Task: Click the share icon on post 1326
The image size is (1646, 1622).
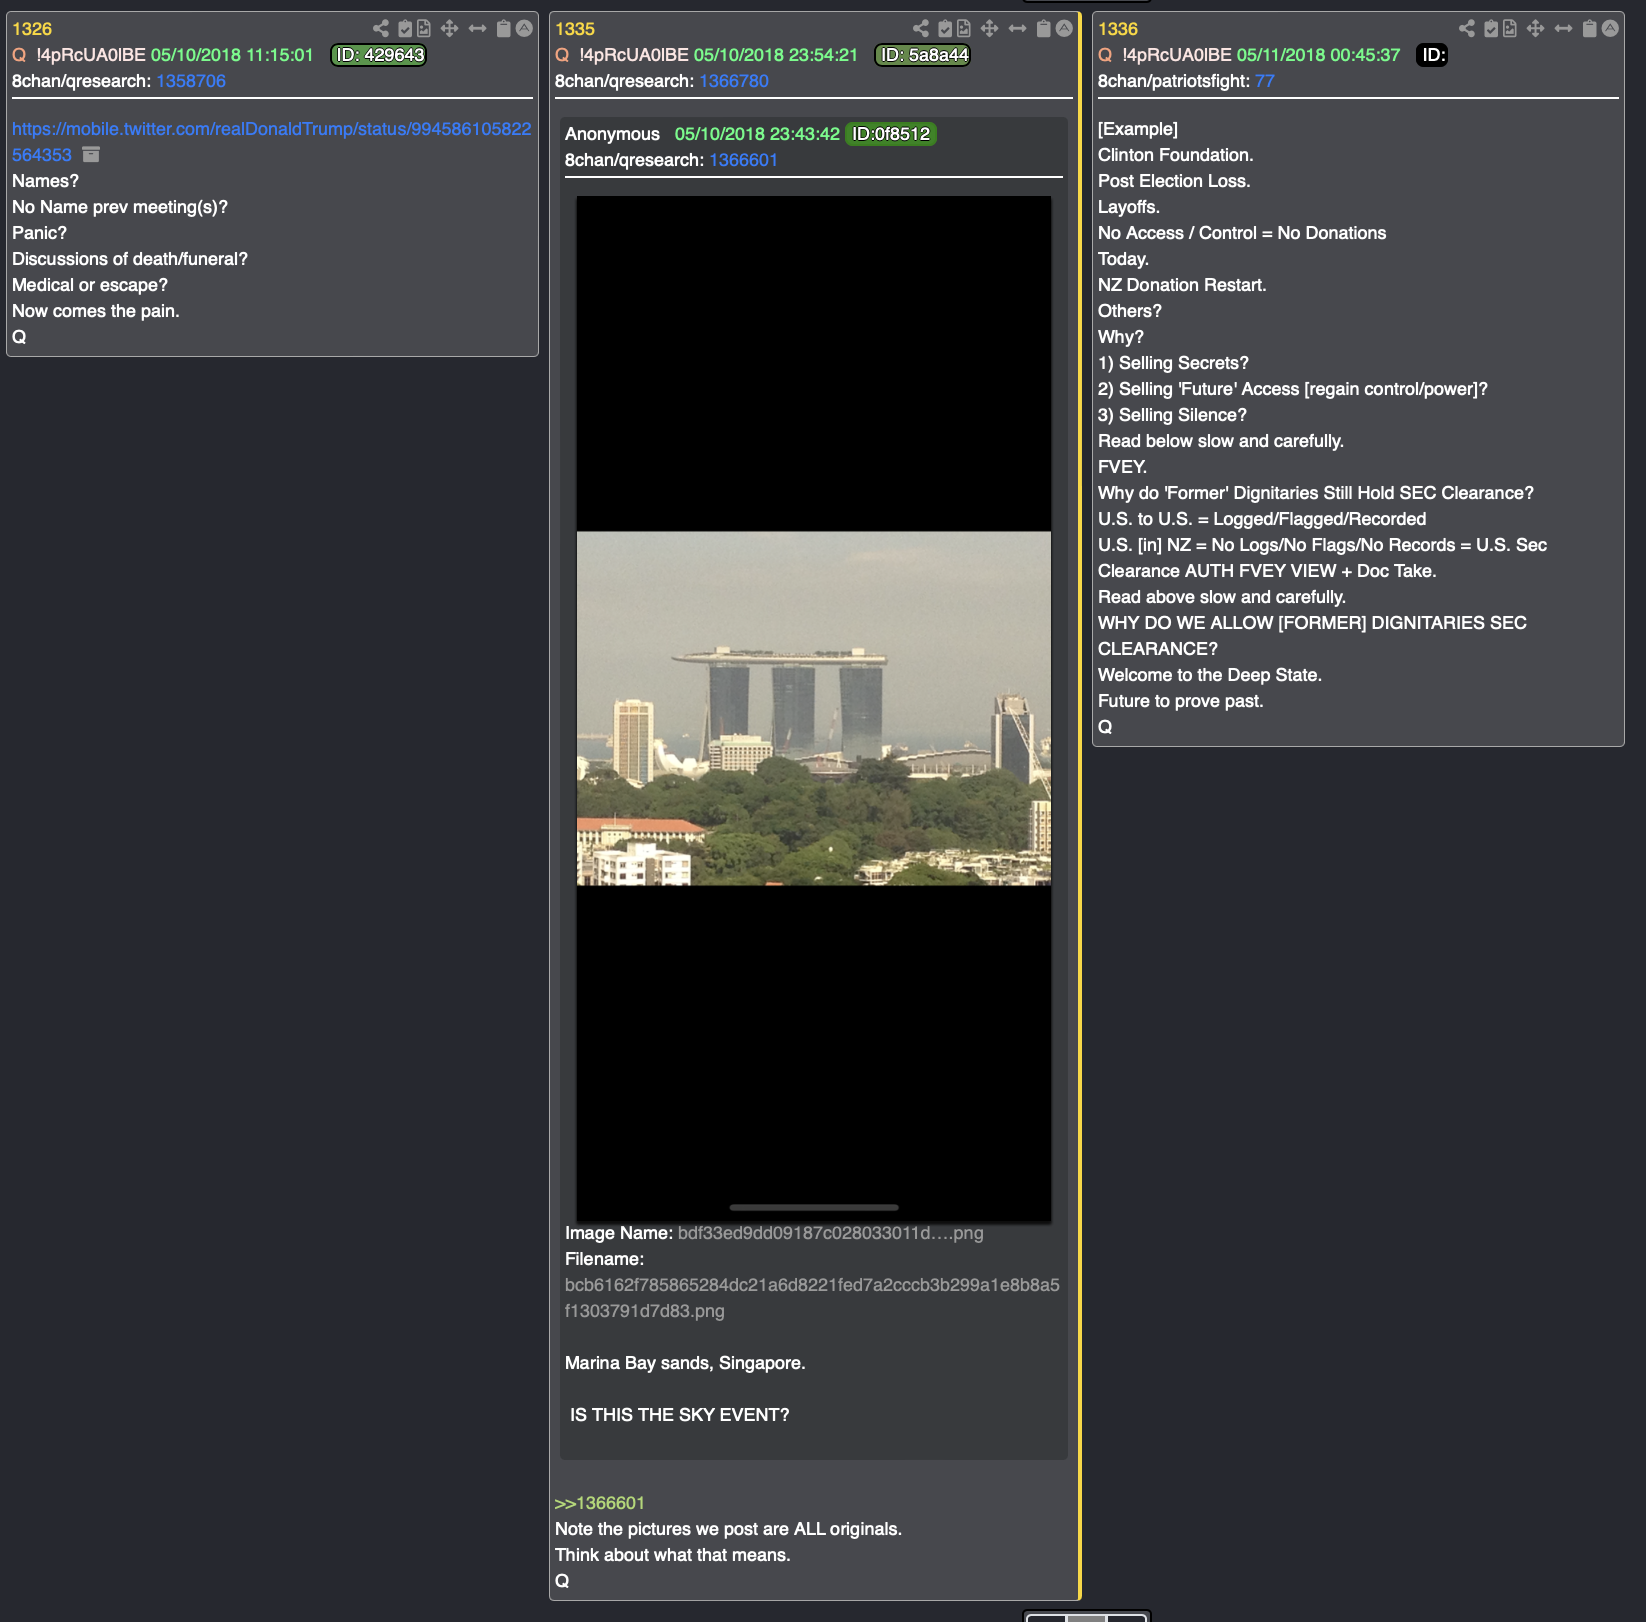Action: coord(381,29)
